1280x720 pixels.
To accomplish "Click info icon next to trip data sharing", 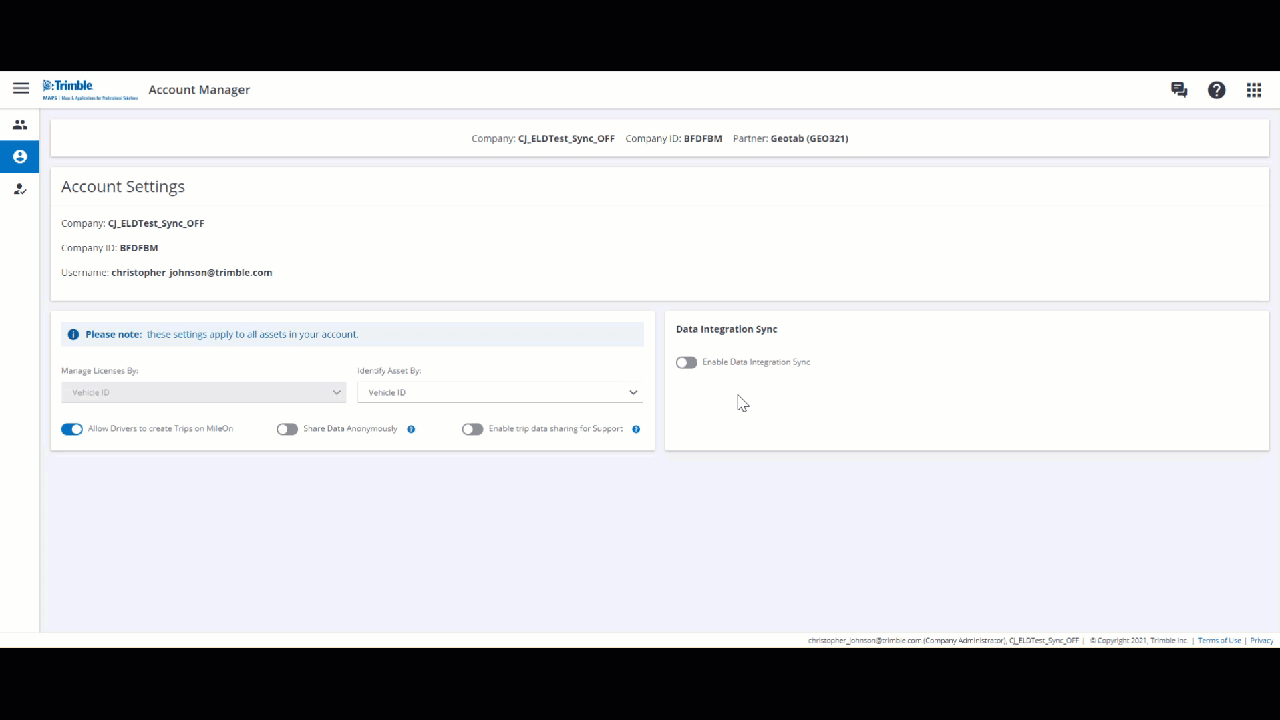I will (x=636, y=429).
